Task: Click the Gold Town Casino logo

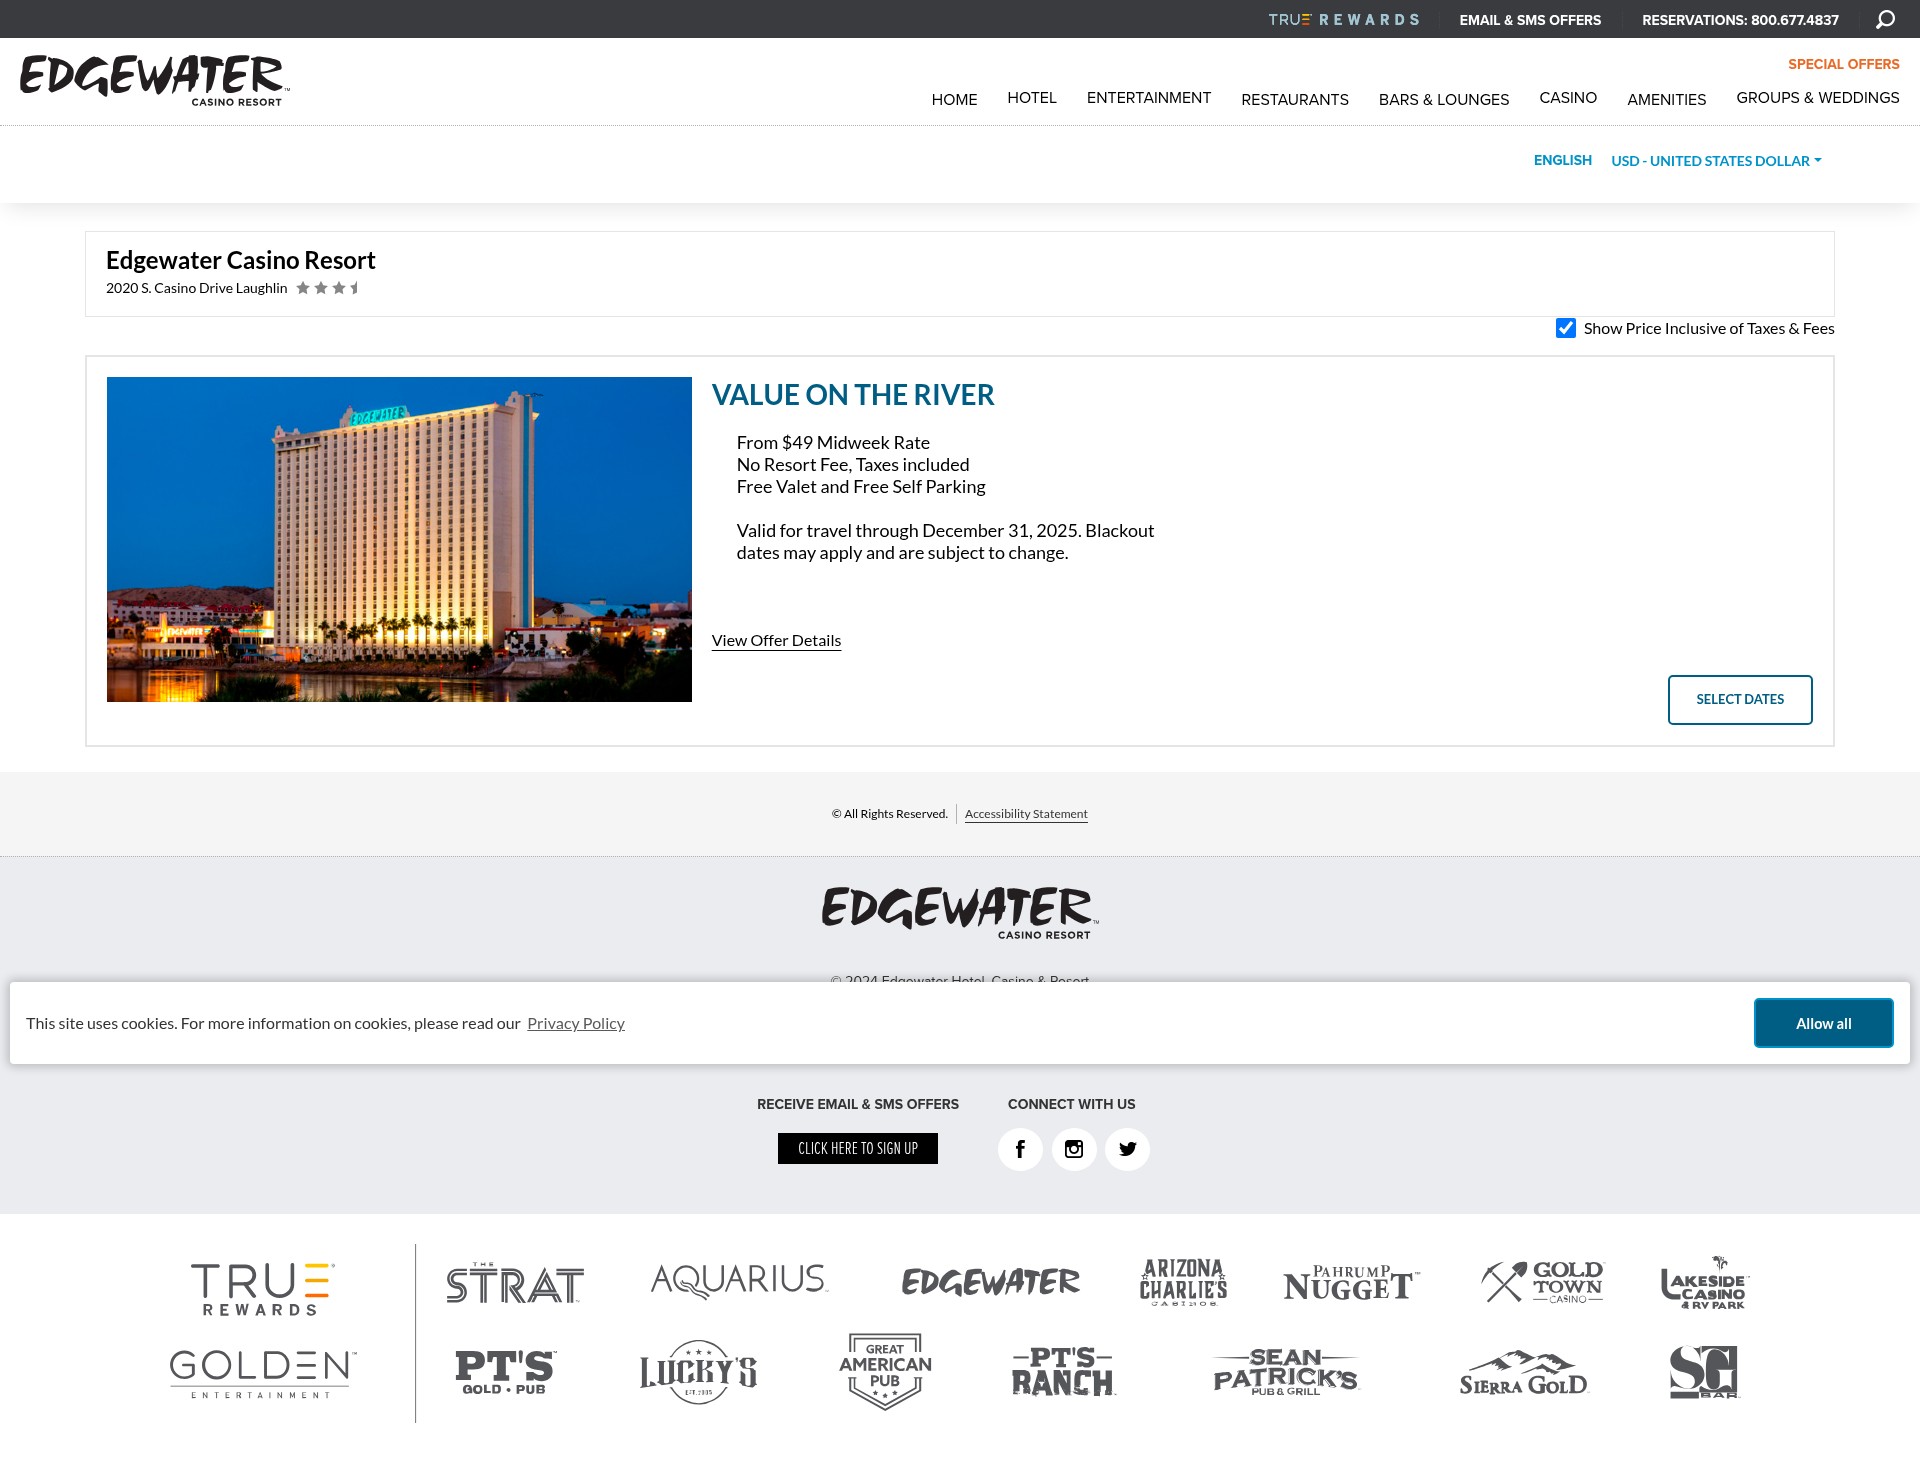Action: tap(1542, 1282)
